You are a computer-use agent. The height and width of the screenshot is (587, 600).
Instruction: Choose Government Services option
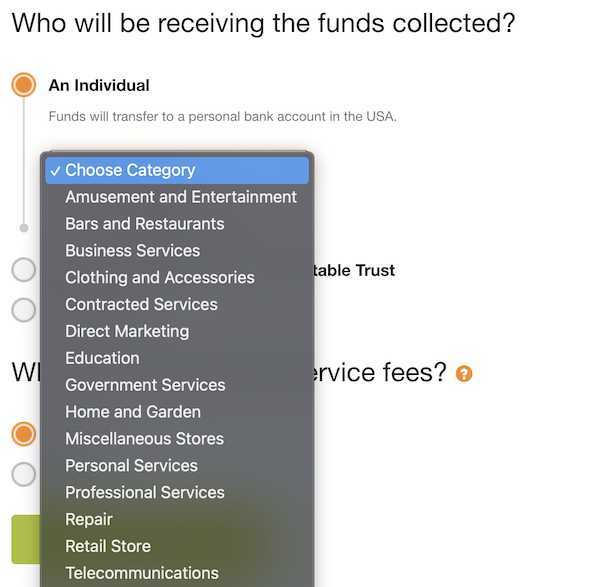tap(177, 385)
